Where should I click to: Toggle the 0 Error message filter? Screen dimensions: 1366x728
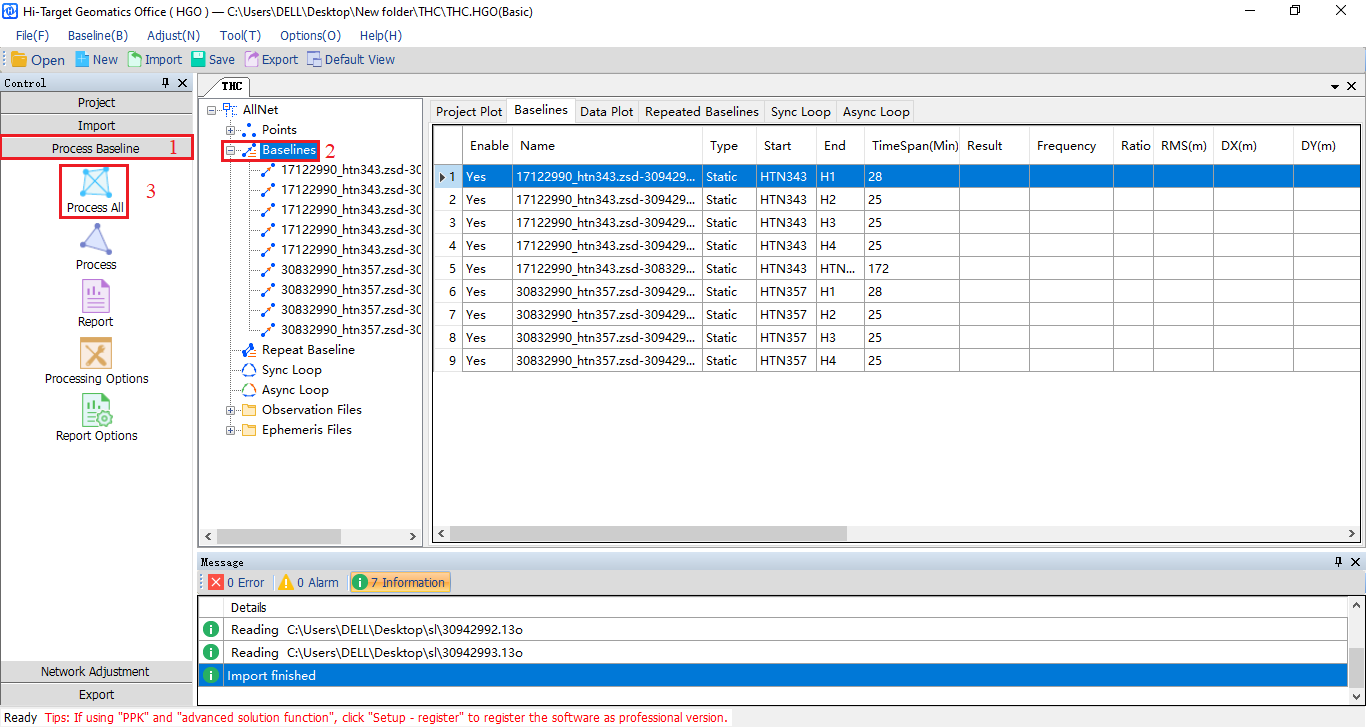pyautogui.click(x=236, y=582)
